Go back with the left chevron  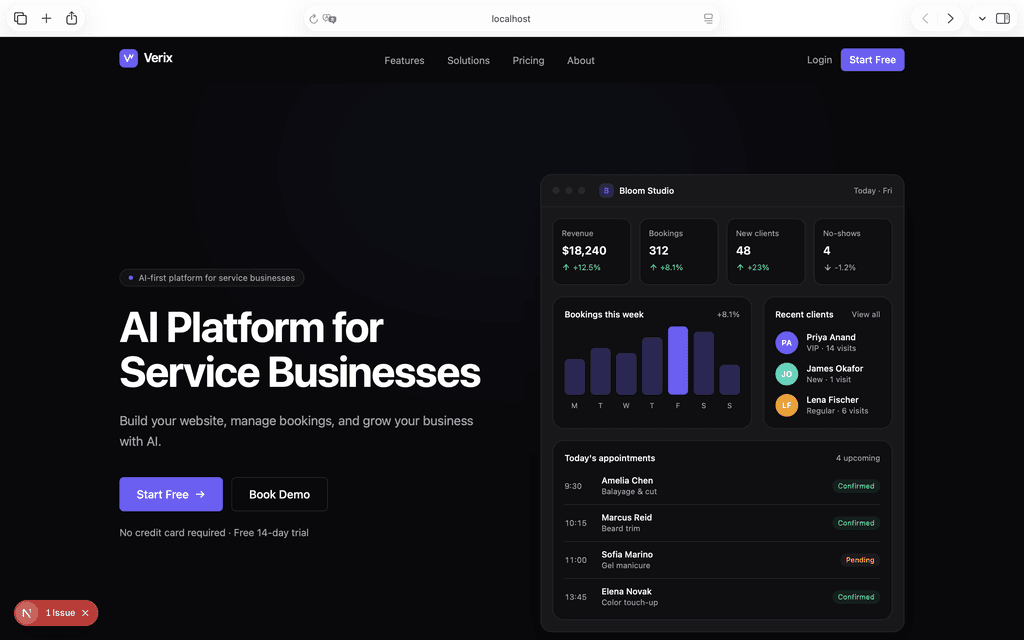[x=925, y=18]
